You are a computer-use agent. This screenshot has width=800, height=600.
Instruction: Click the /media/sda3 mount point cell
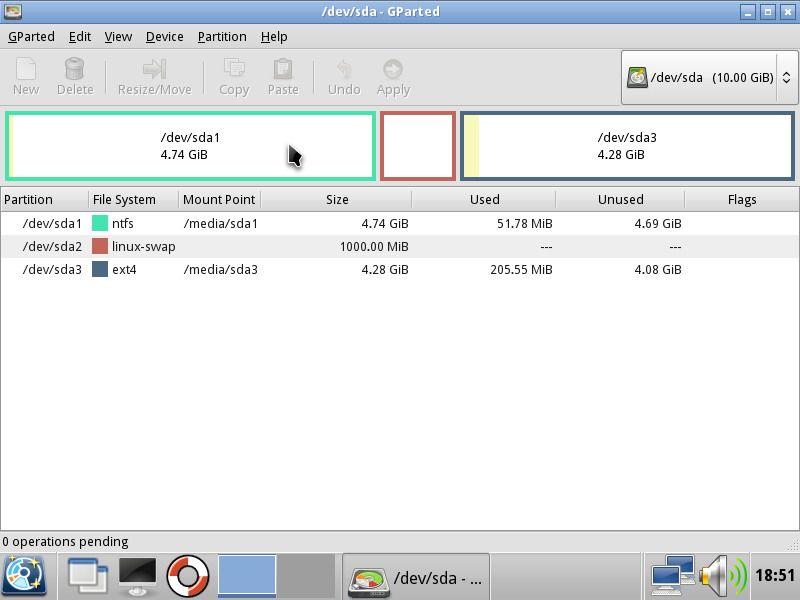220,269
